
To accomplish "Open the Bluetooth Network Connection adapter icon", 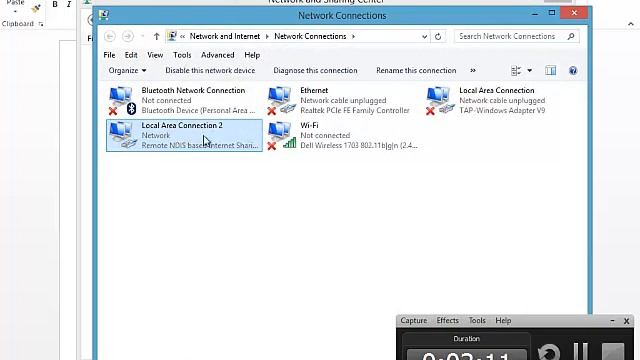I will [x=122, y=100].
